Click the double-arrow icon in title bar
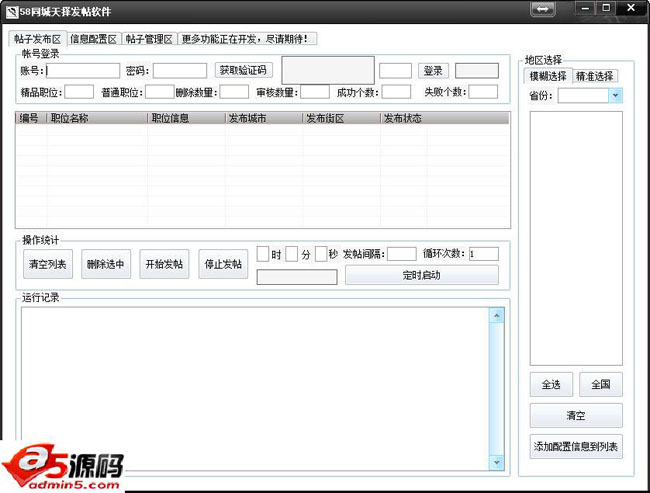 [543, 9]
